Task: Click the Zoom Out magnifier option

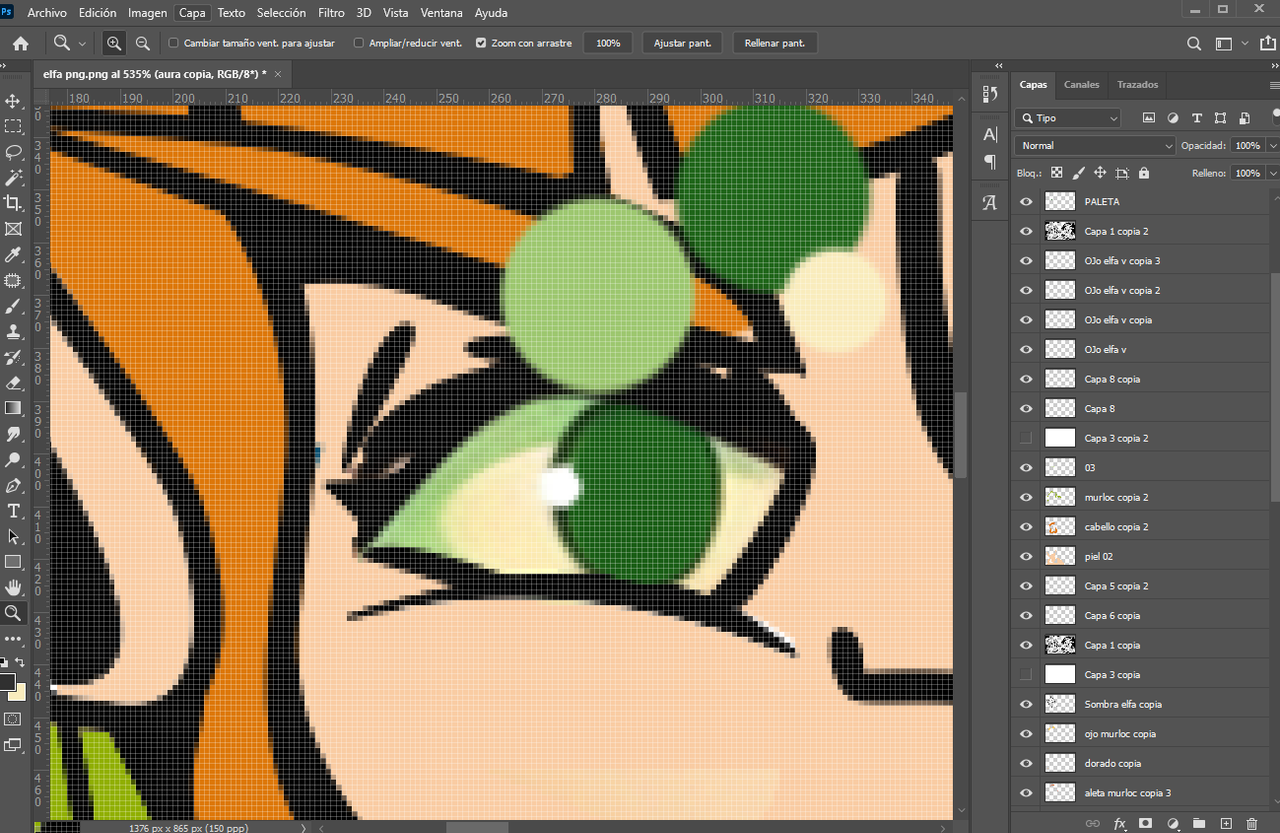Action: [143, 43]
